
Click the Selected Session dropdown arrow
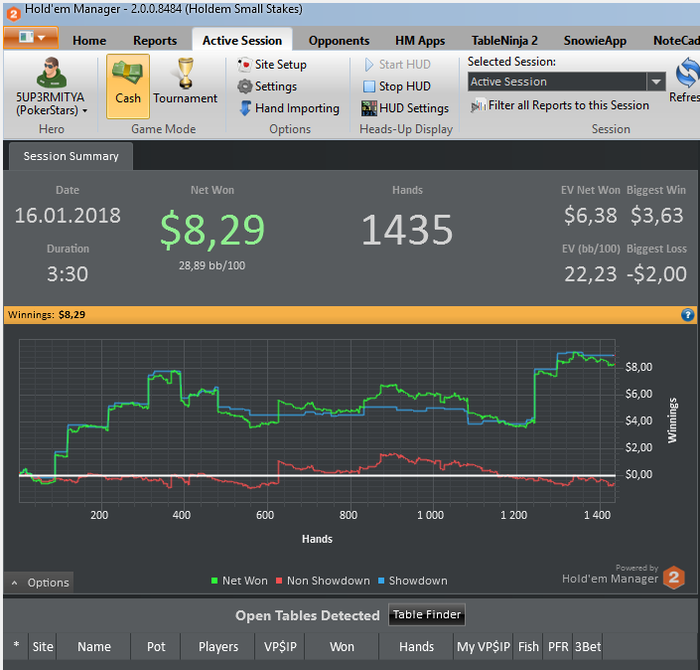[656, 82]
